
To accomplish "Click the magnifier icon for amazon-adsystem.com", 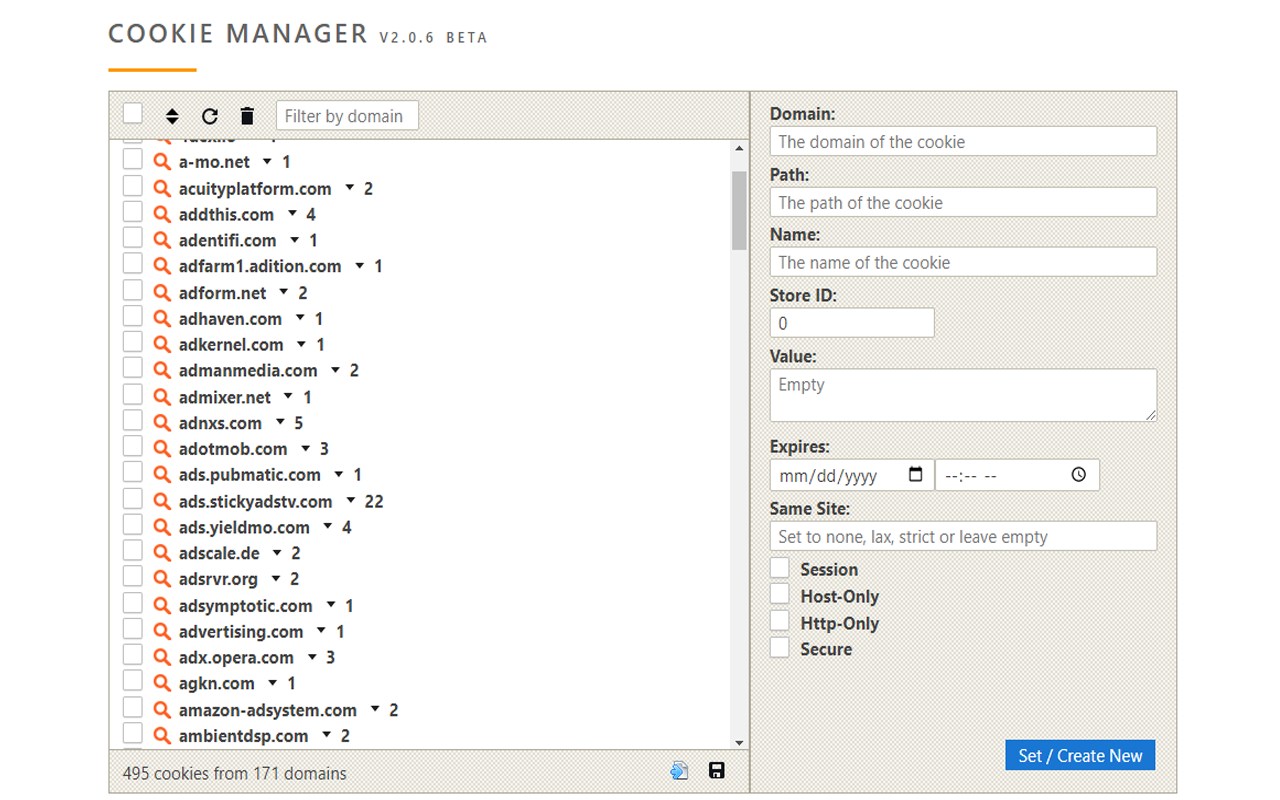I will click(162, 710).
